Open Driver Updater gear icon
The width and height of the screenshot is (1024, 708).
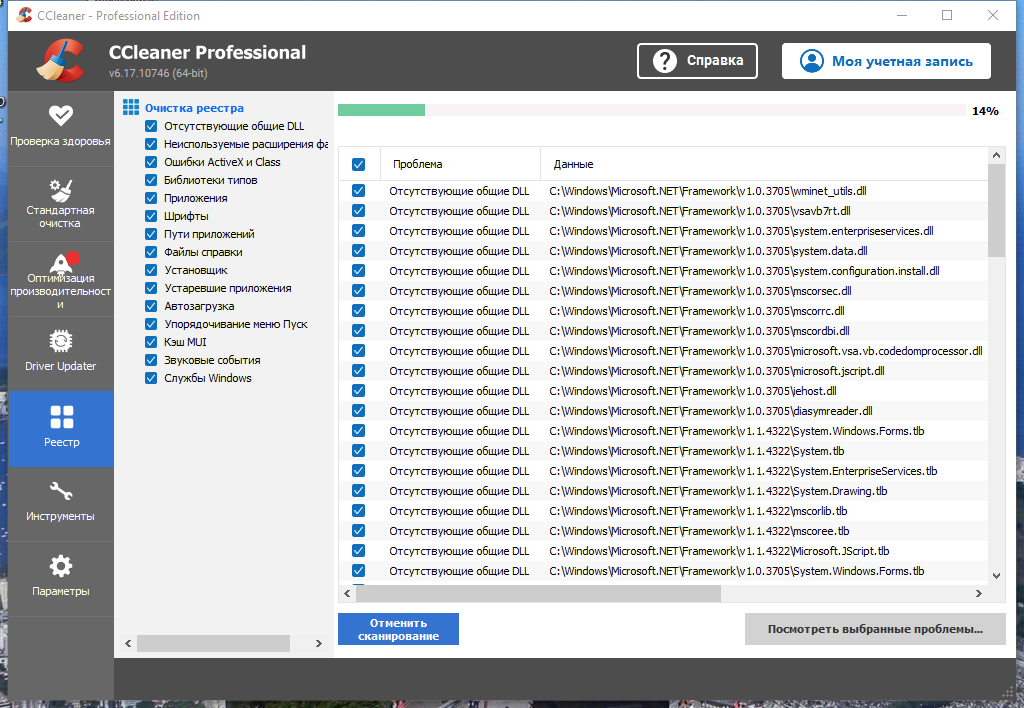(x=61, y=341)
